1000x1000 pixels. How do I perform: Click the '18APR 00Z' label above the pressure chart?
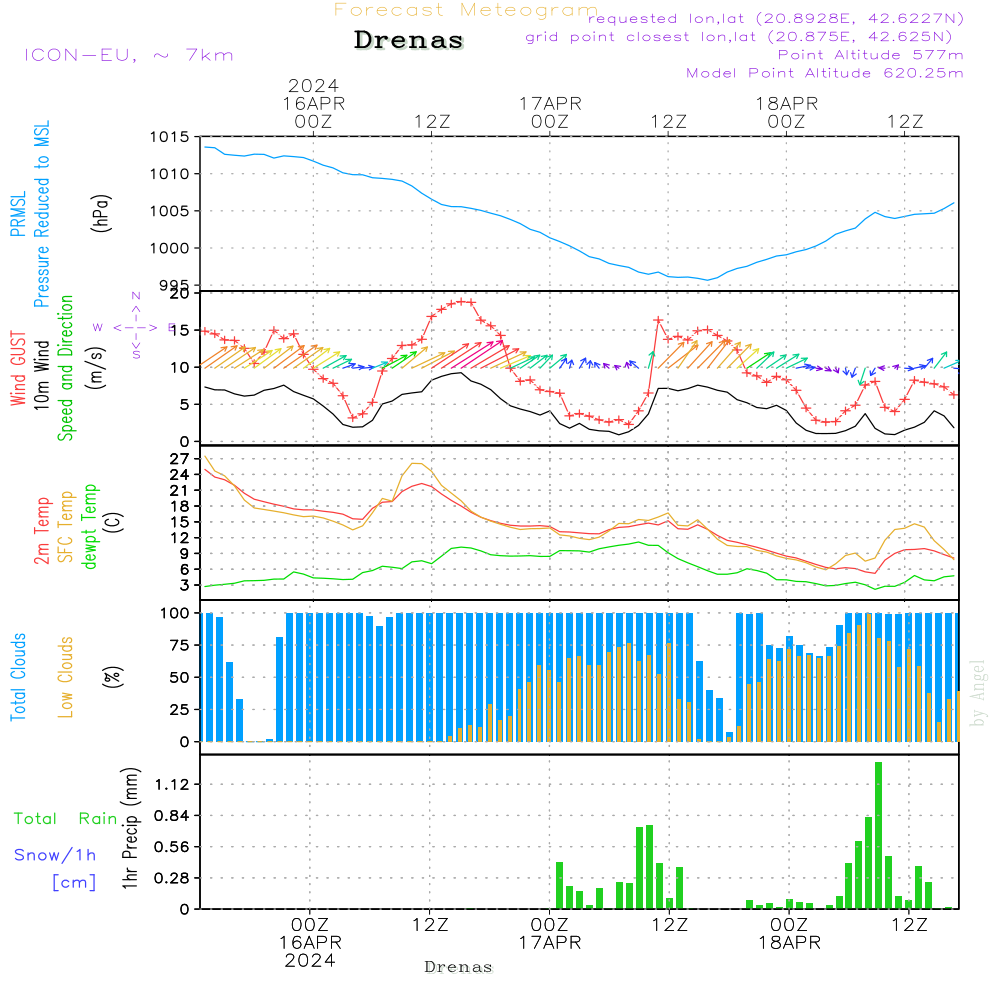pyautogui.click(x=786, y=112)
